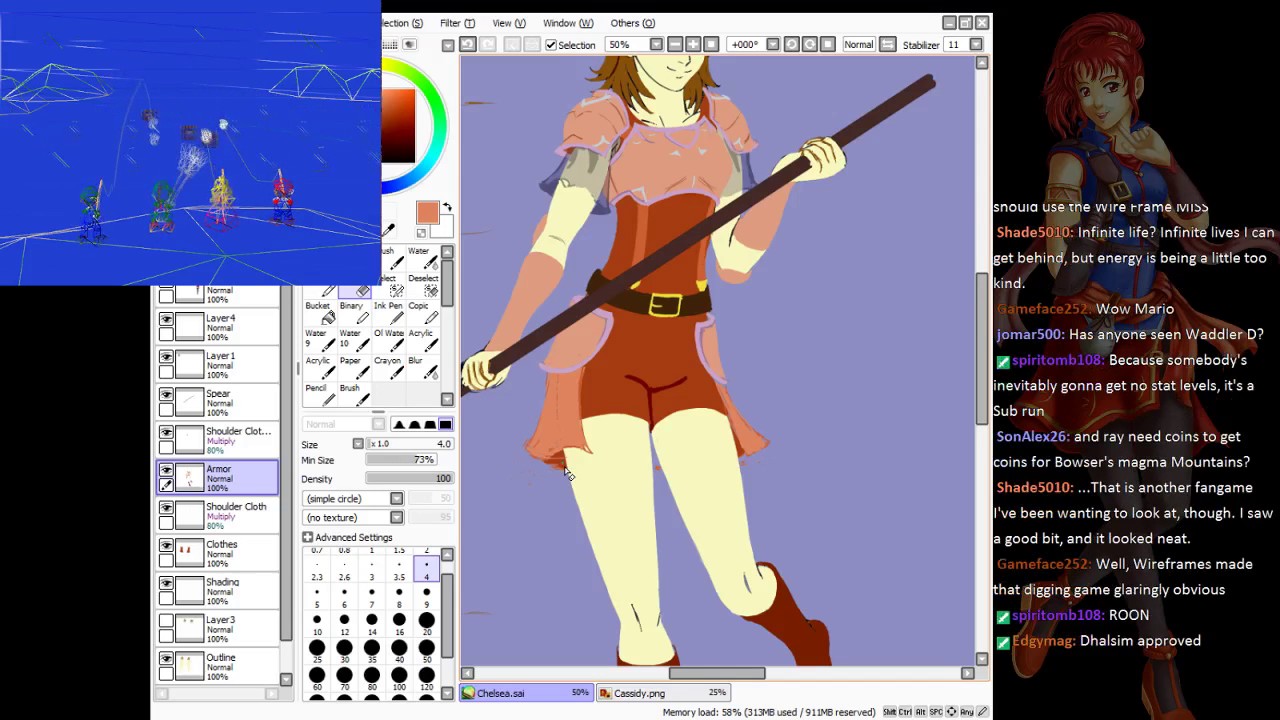
Task: Adjust the Density slider
Action: (x=409, y=479)
